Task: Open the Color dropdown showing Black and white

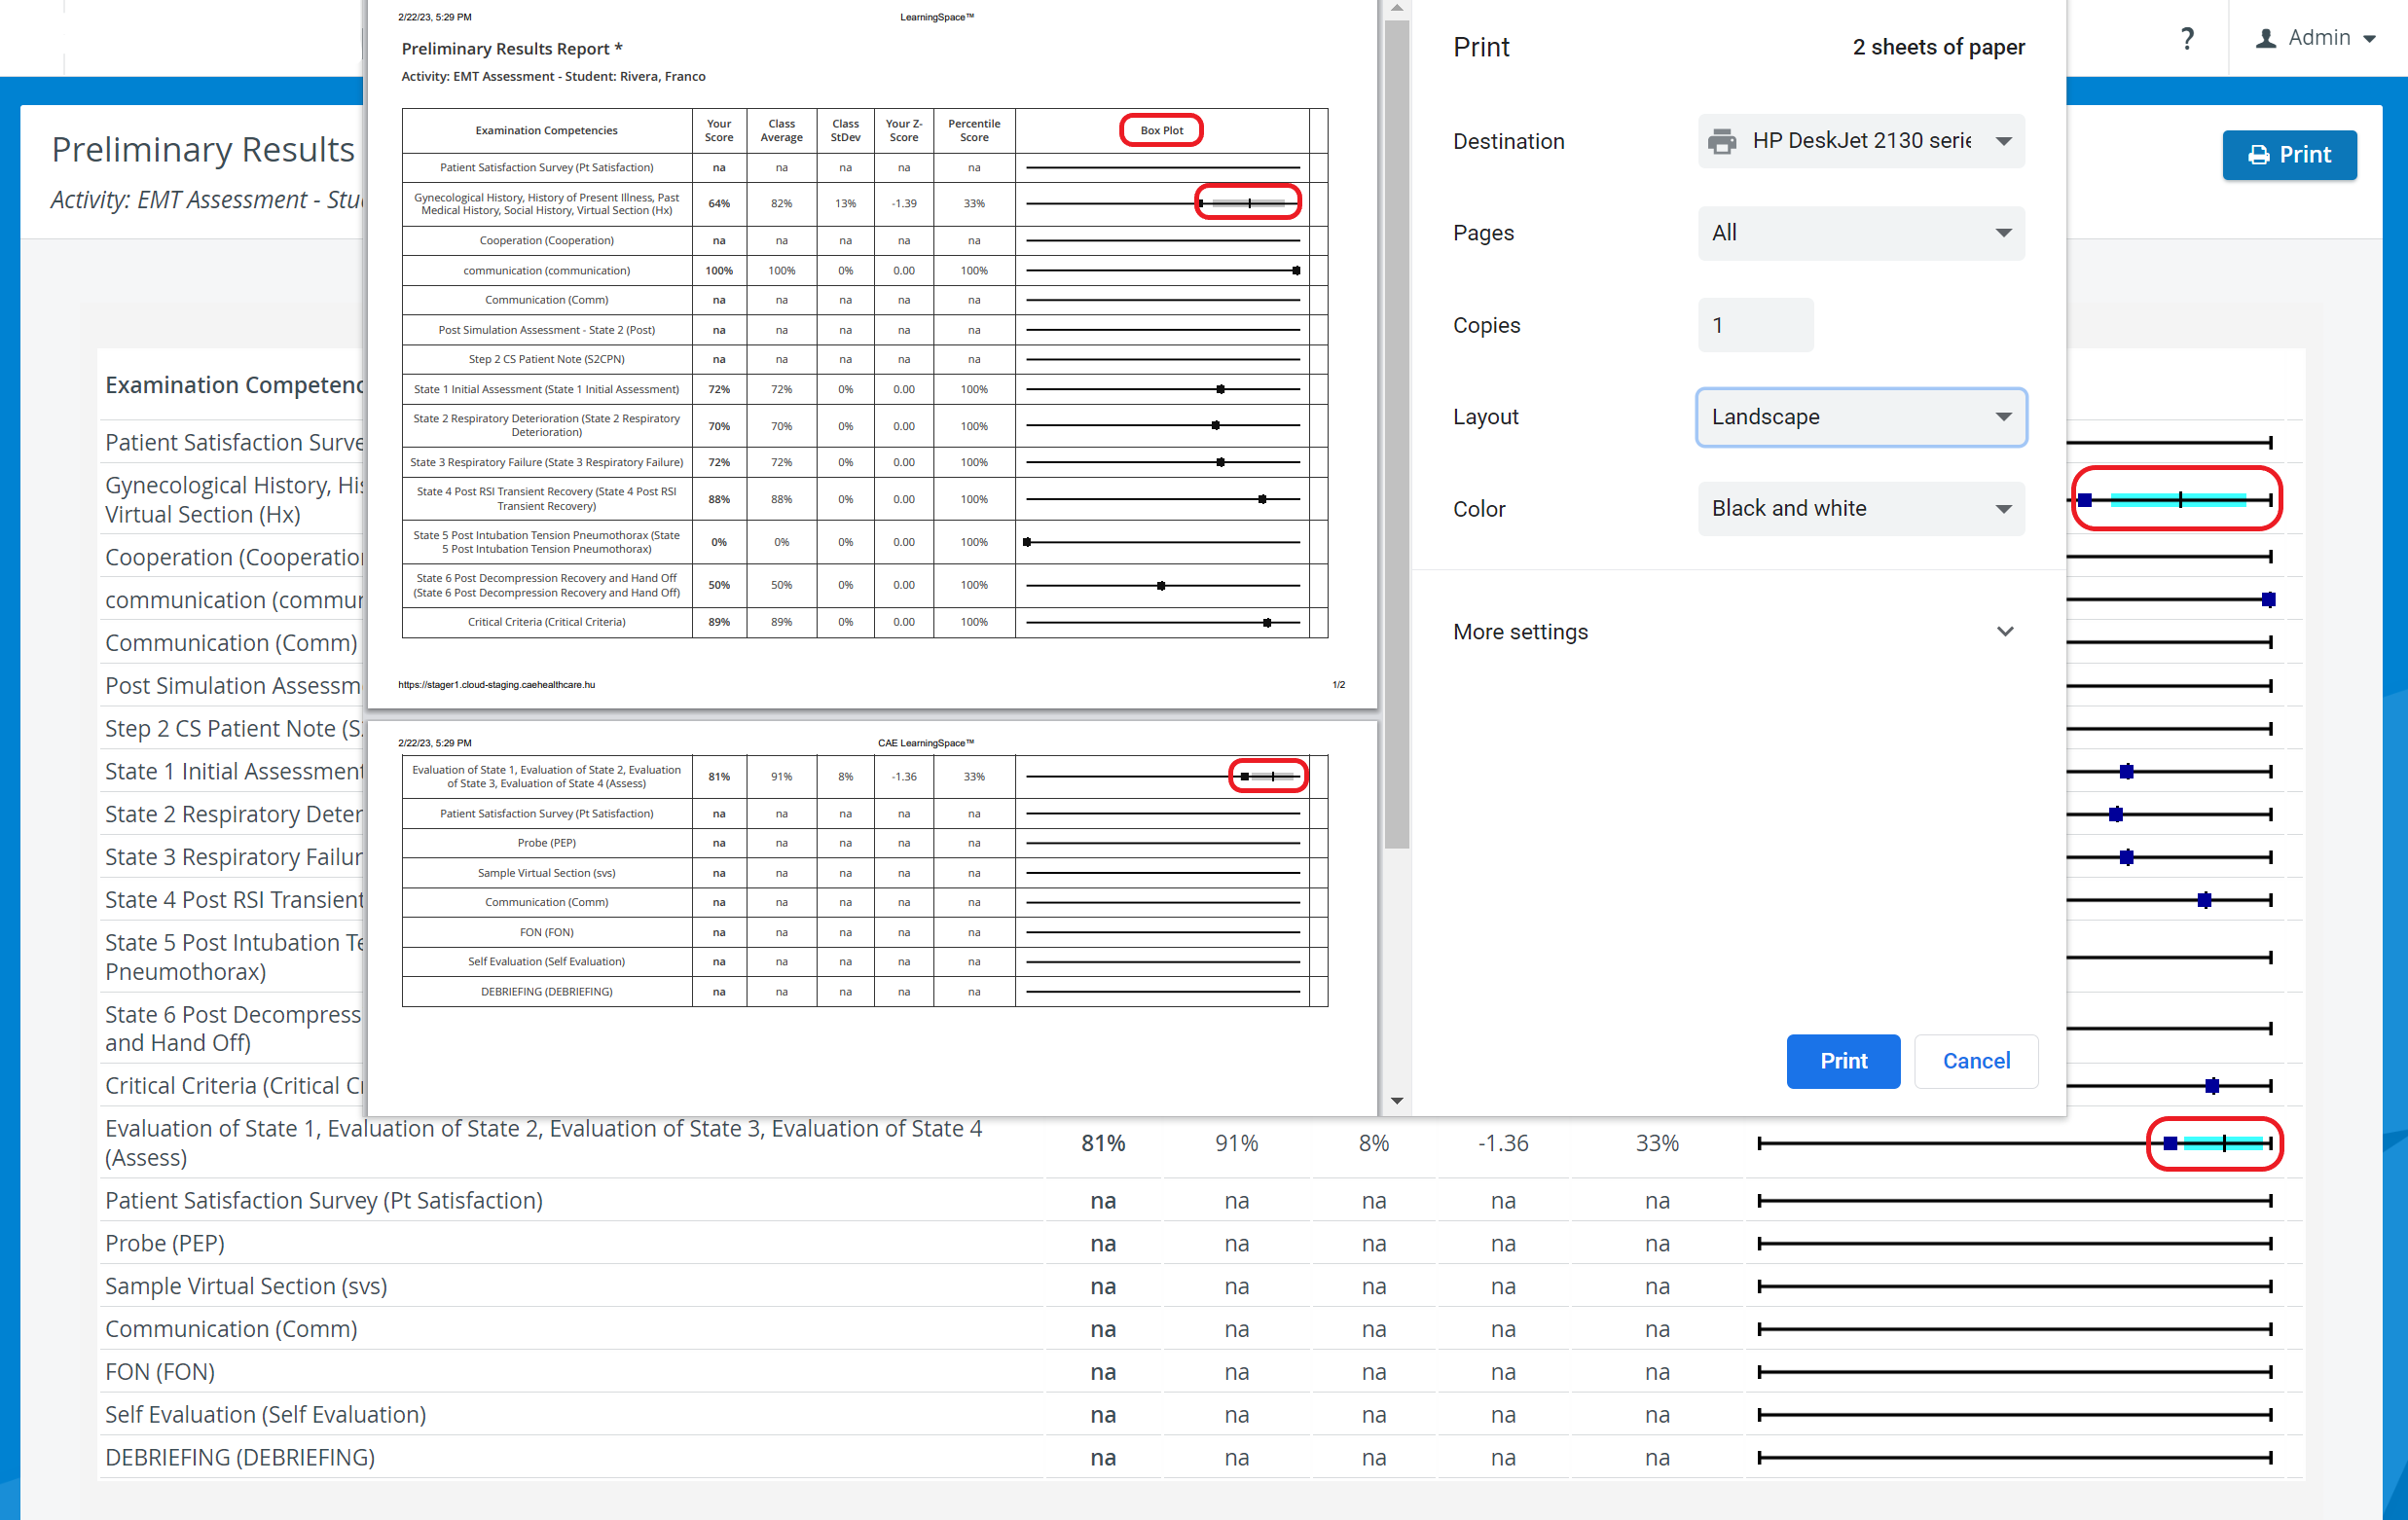Action: pos(1861,509)
